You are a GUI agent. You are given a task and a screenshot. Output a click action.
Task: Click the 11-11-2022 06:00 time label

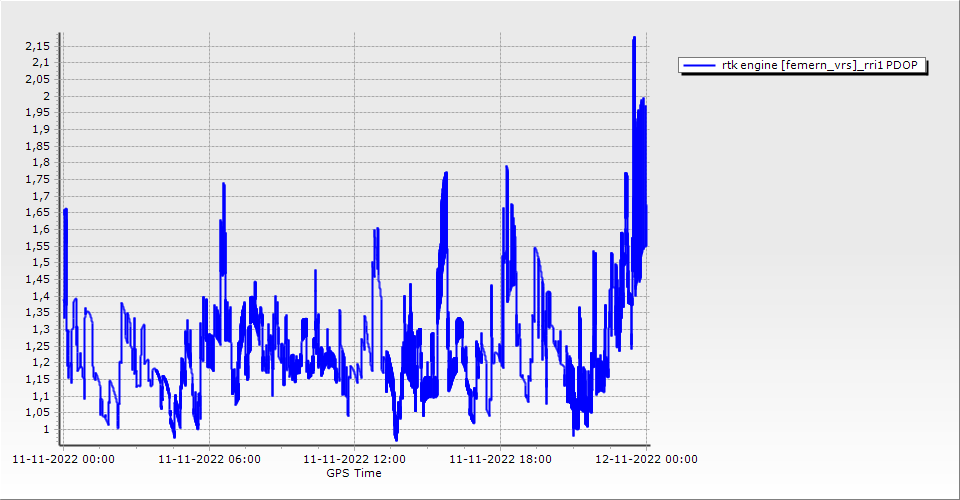(209, 460)
